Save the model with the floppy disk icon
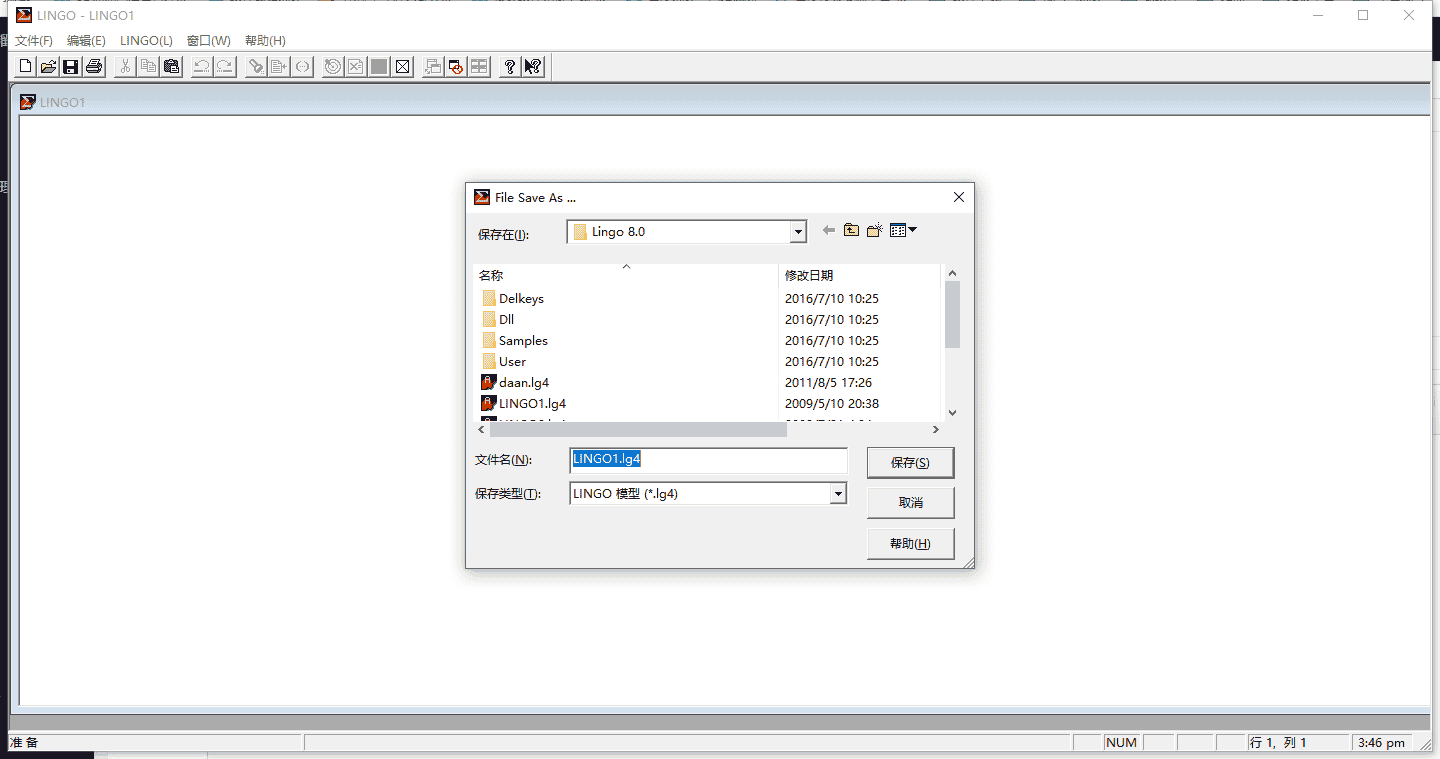The width and height of the screenshot is (1440, 759). [71, 67]
